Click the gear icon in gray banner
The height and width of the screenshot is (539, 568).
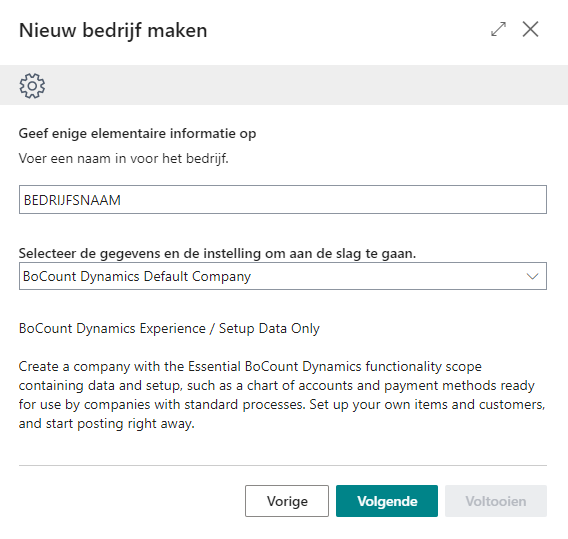click(32, 86)
